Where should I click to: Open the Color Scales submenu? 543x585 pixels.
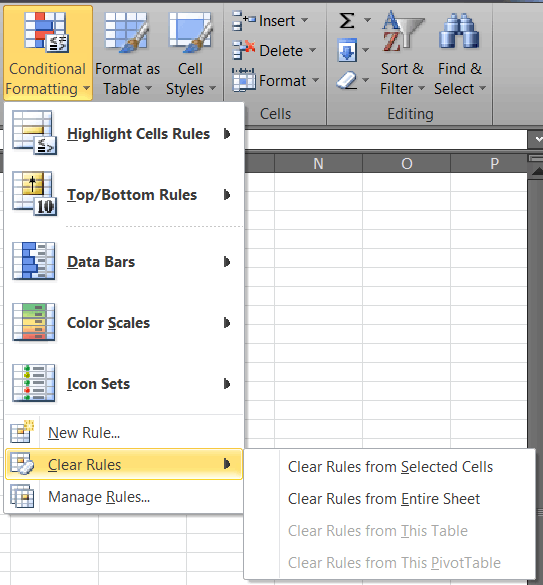tap(124, 323)
